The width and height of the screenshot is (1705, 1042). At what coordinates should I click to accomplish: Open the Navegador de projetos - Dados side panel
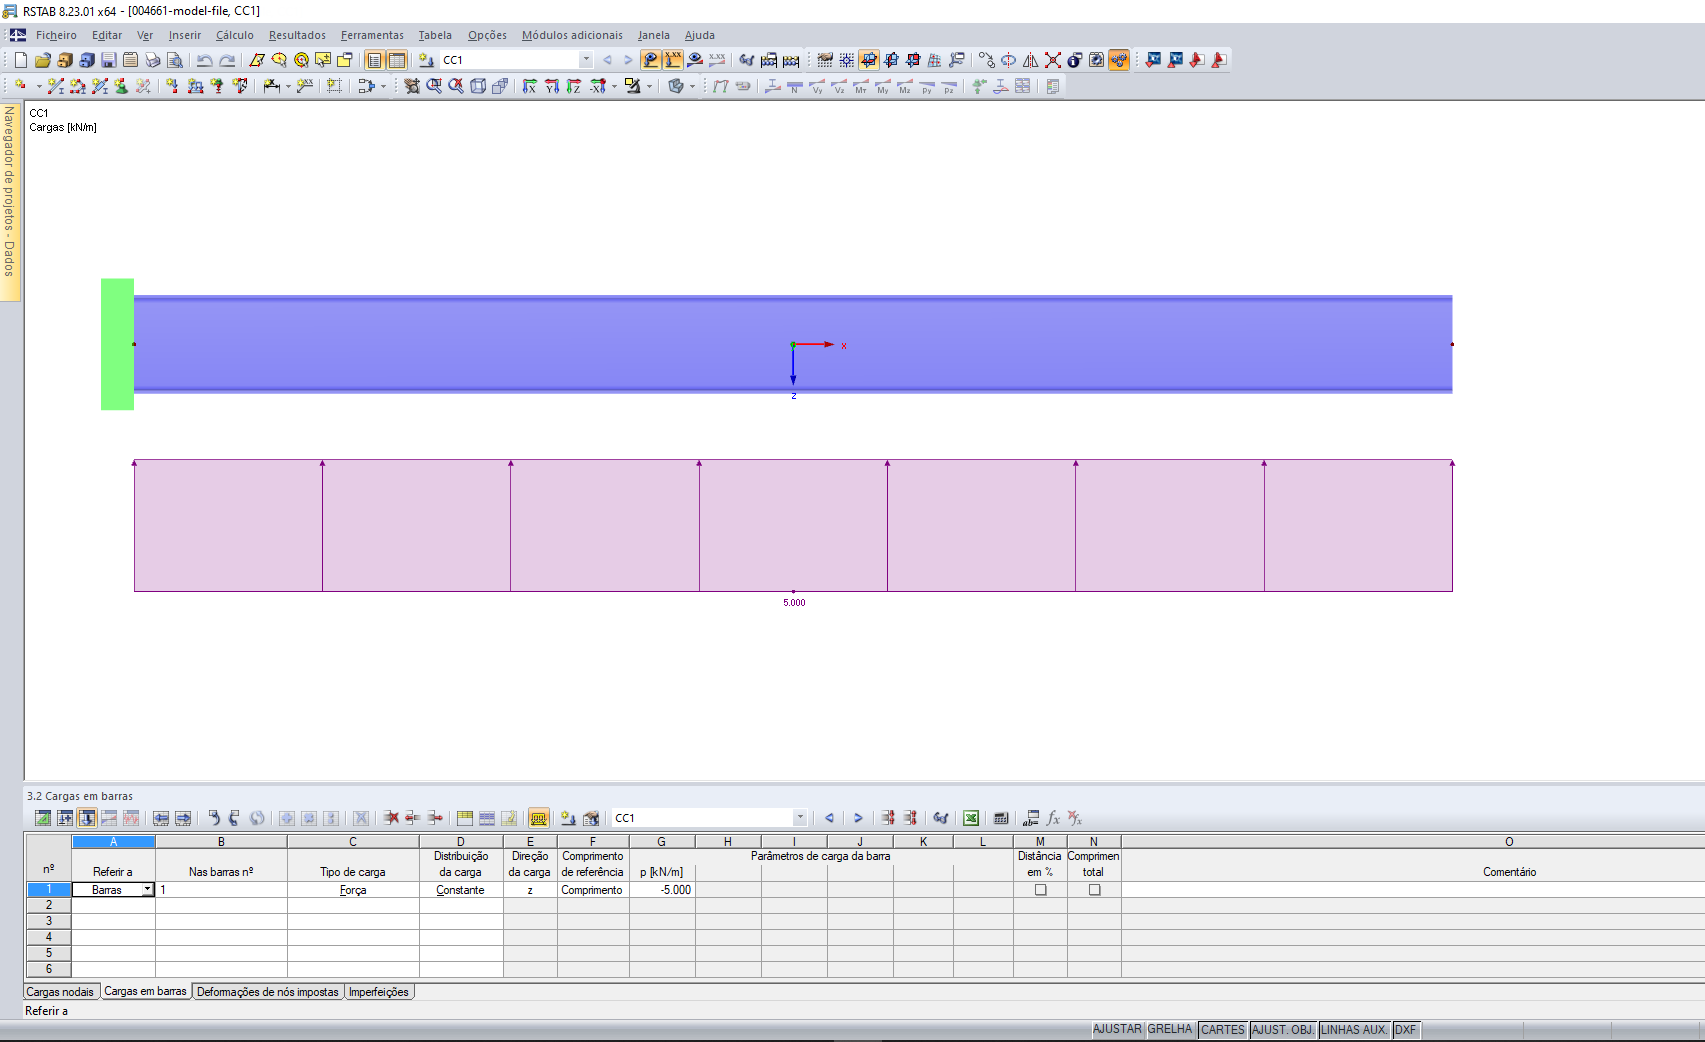[x=10, y=200]
